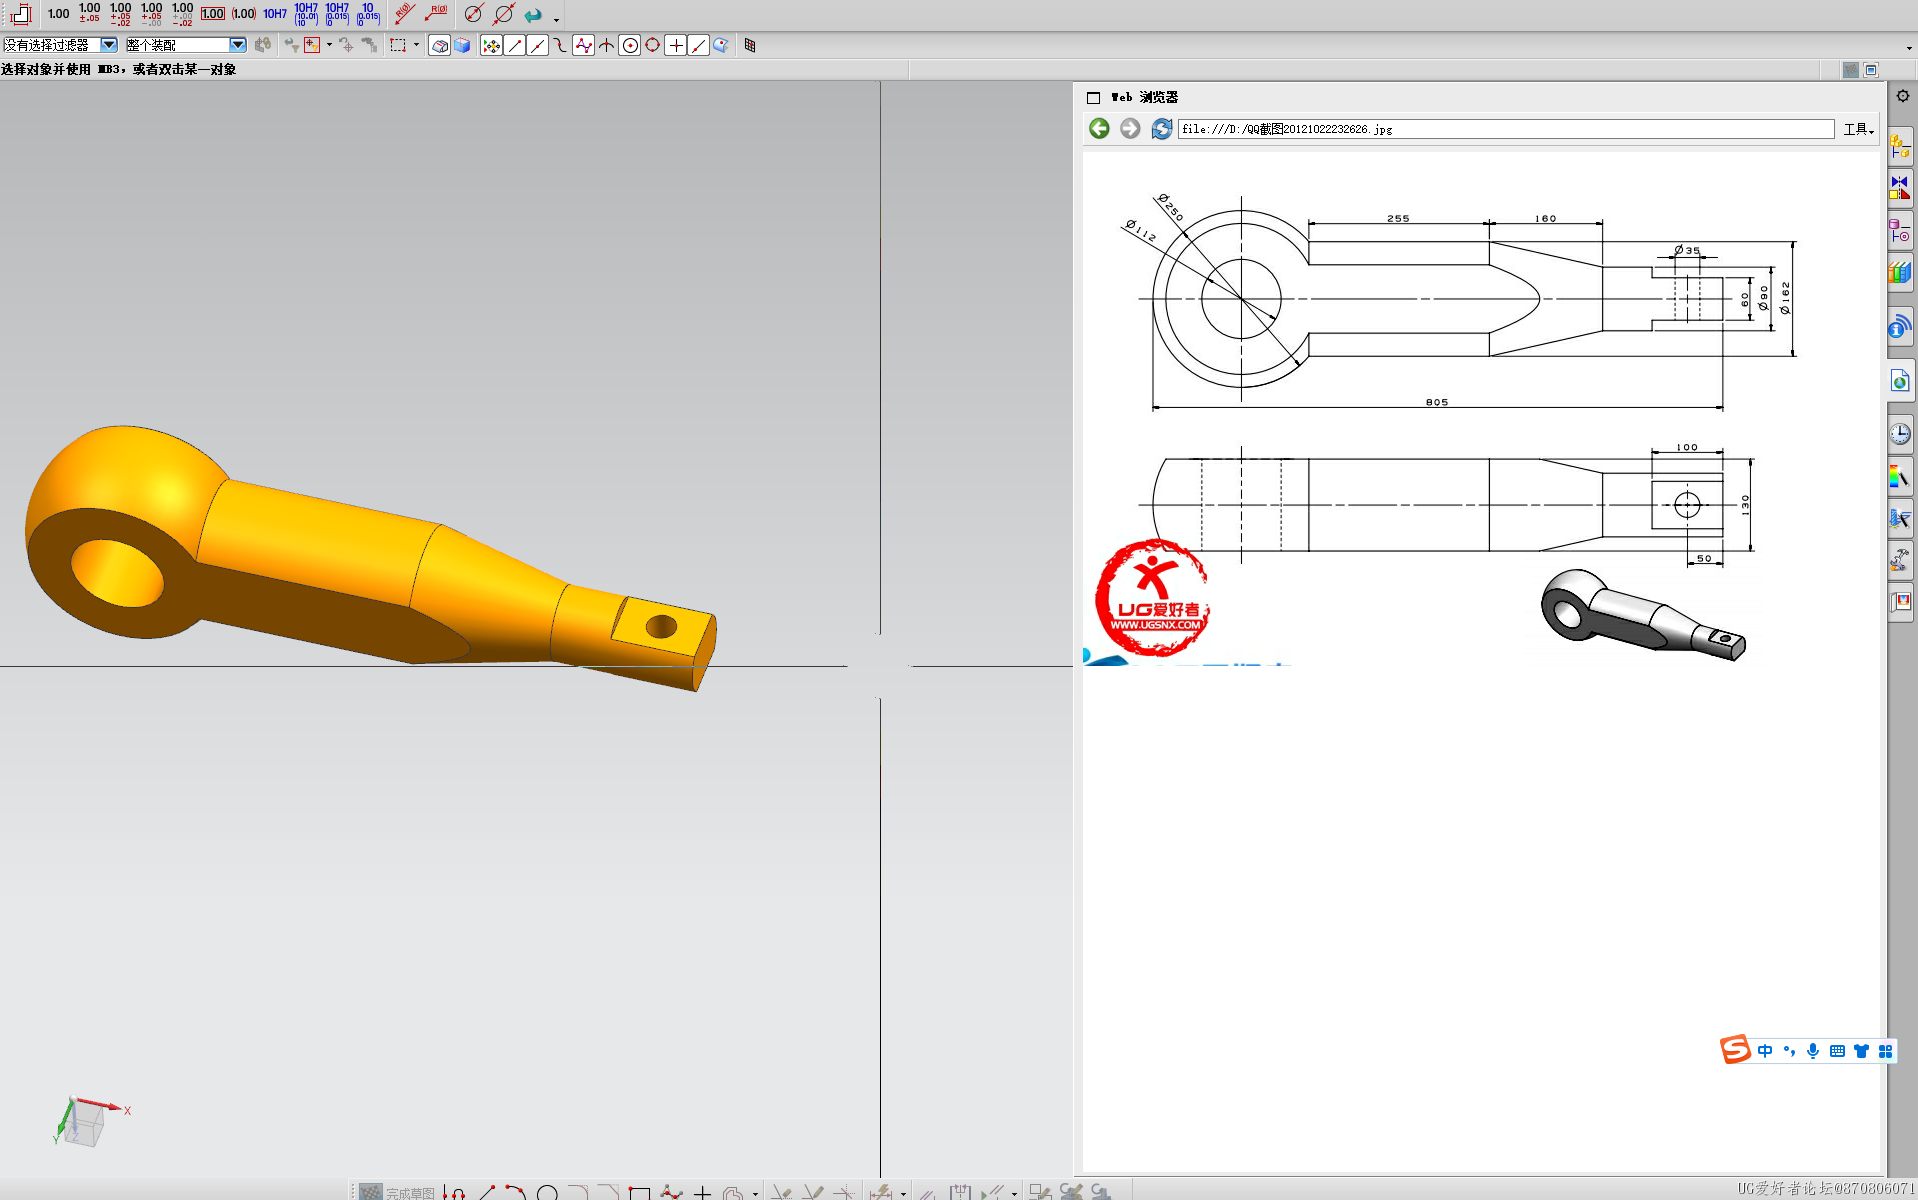
Task: Select the 1.00 ±.05 tolerance style
Action: 89,14
